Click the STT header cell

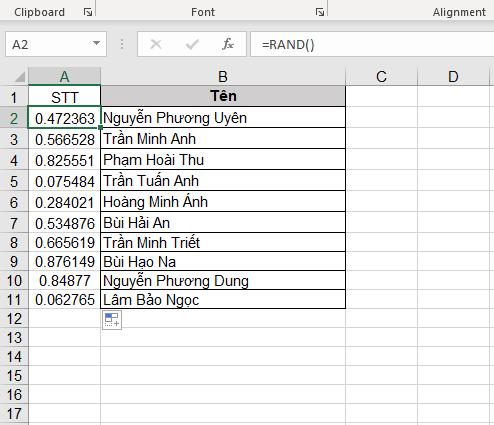(x=65, y=97)
